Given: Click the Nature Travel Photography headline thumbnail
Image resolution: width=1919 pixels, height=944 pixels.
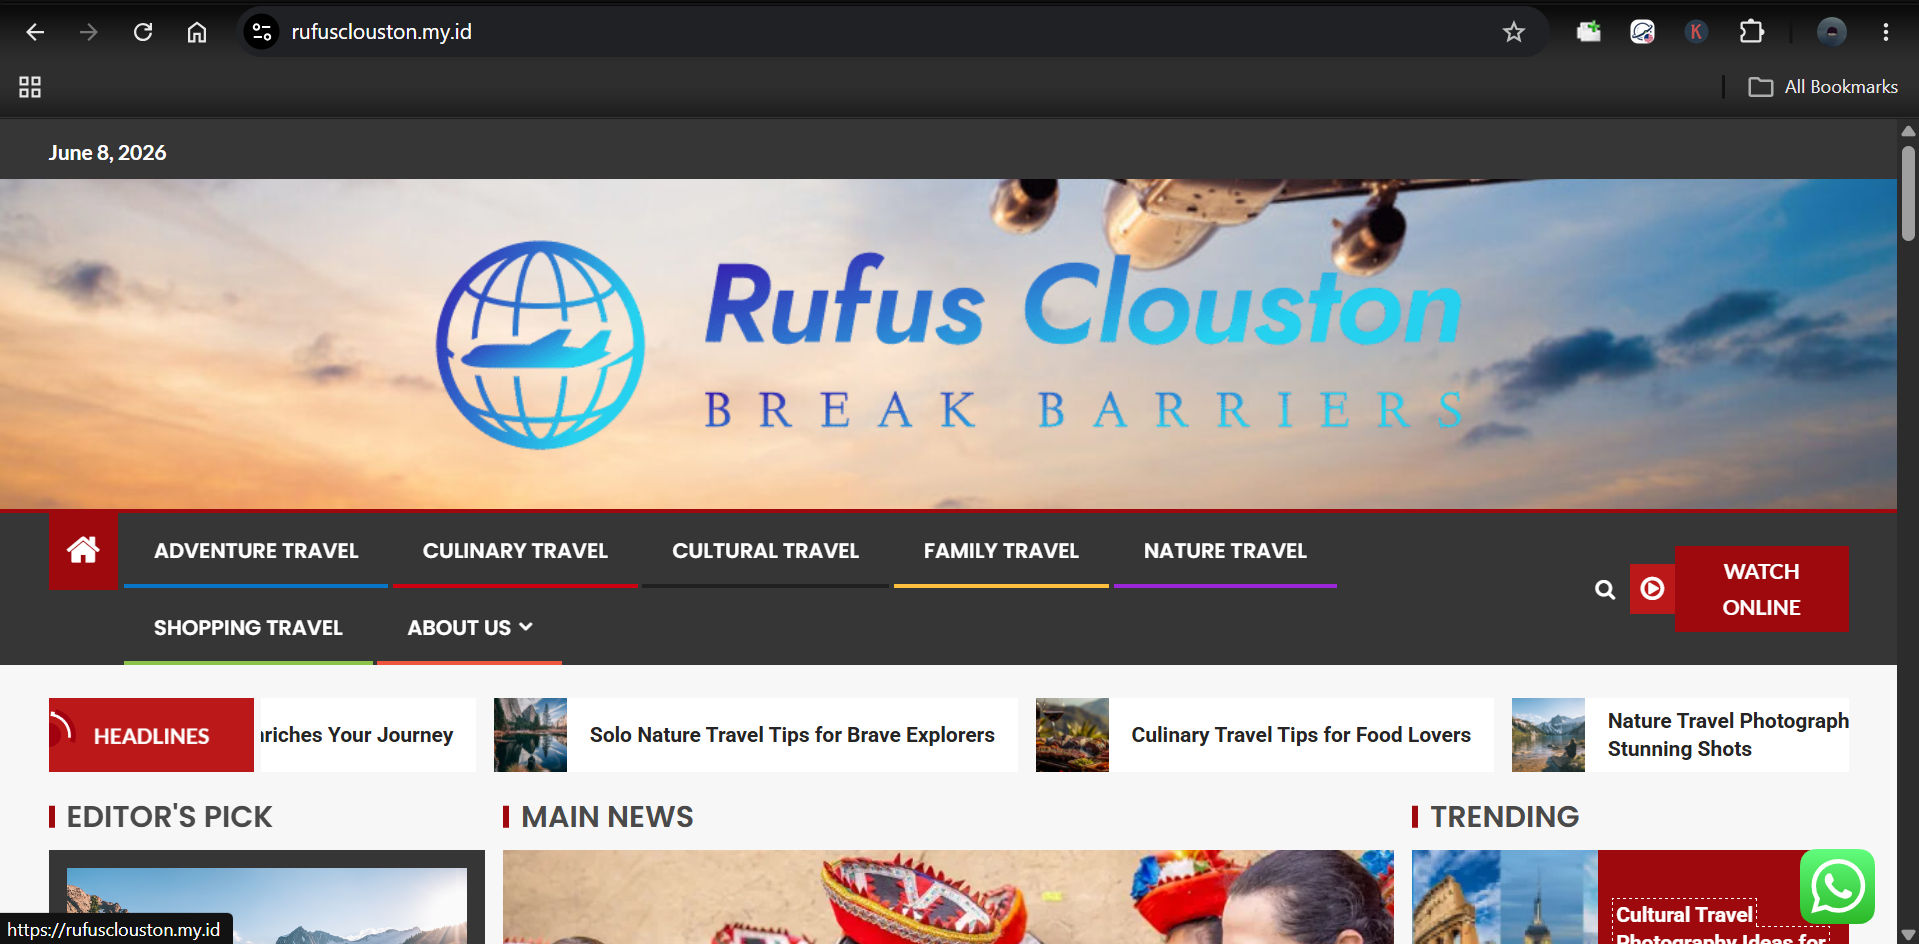Looking at the screenshot, I should [1548, 735].
